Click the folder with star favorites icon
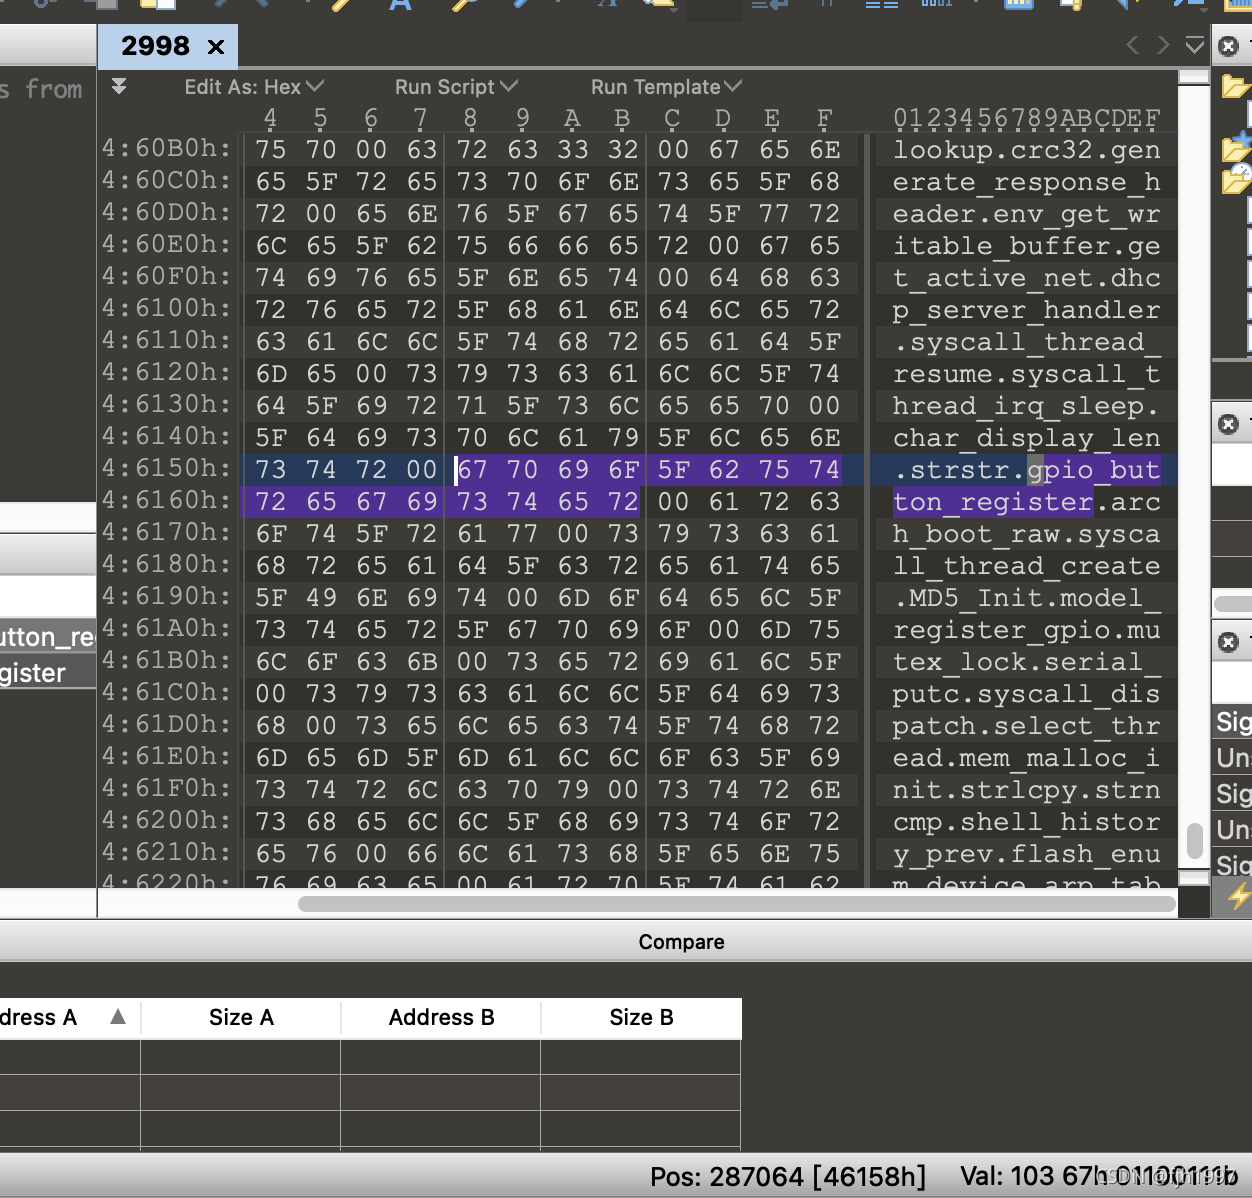The height and width of the screenshot is (1198, 1252). click(1236, 147)
